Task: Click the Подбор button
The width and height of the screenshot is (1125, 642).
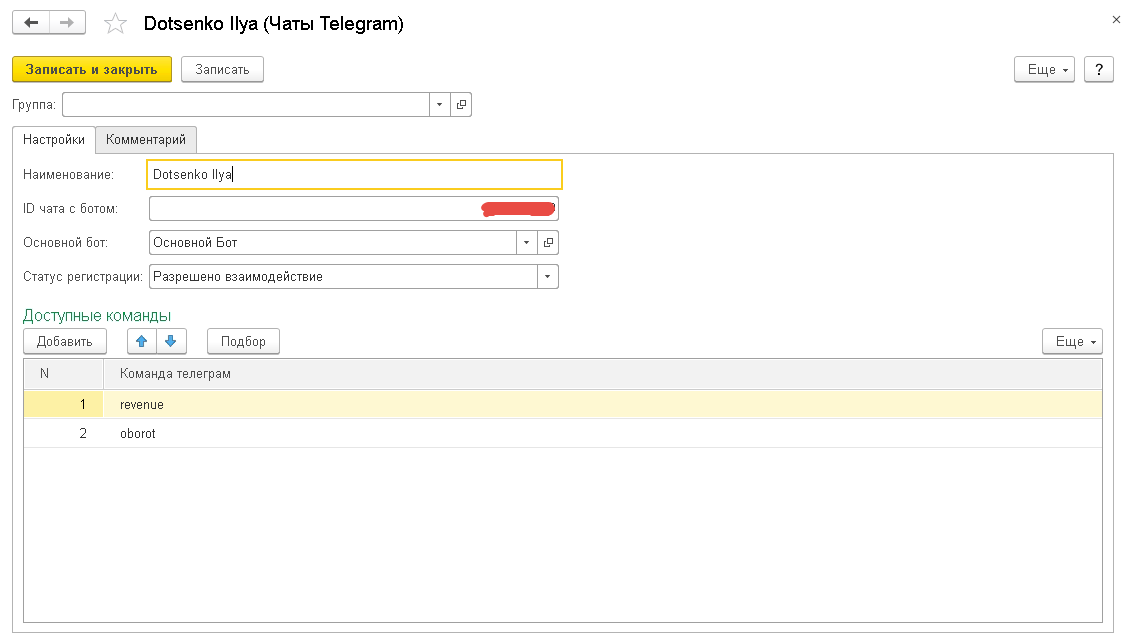Action: click(243, 341)
